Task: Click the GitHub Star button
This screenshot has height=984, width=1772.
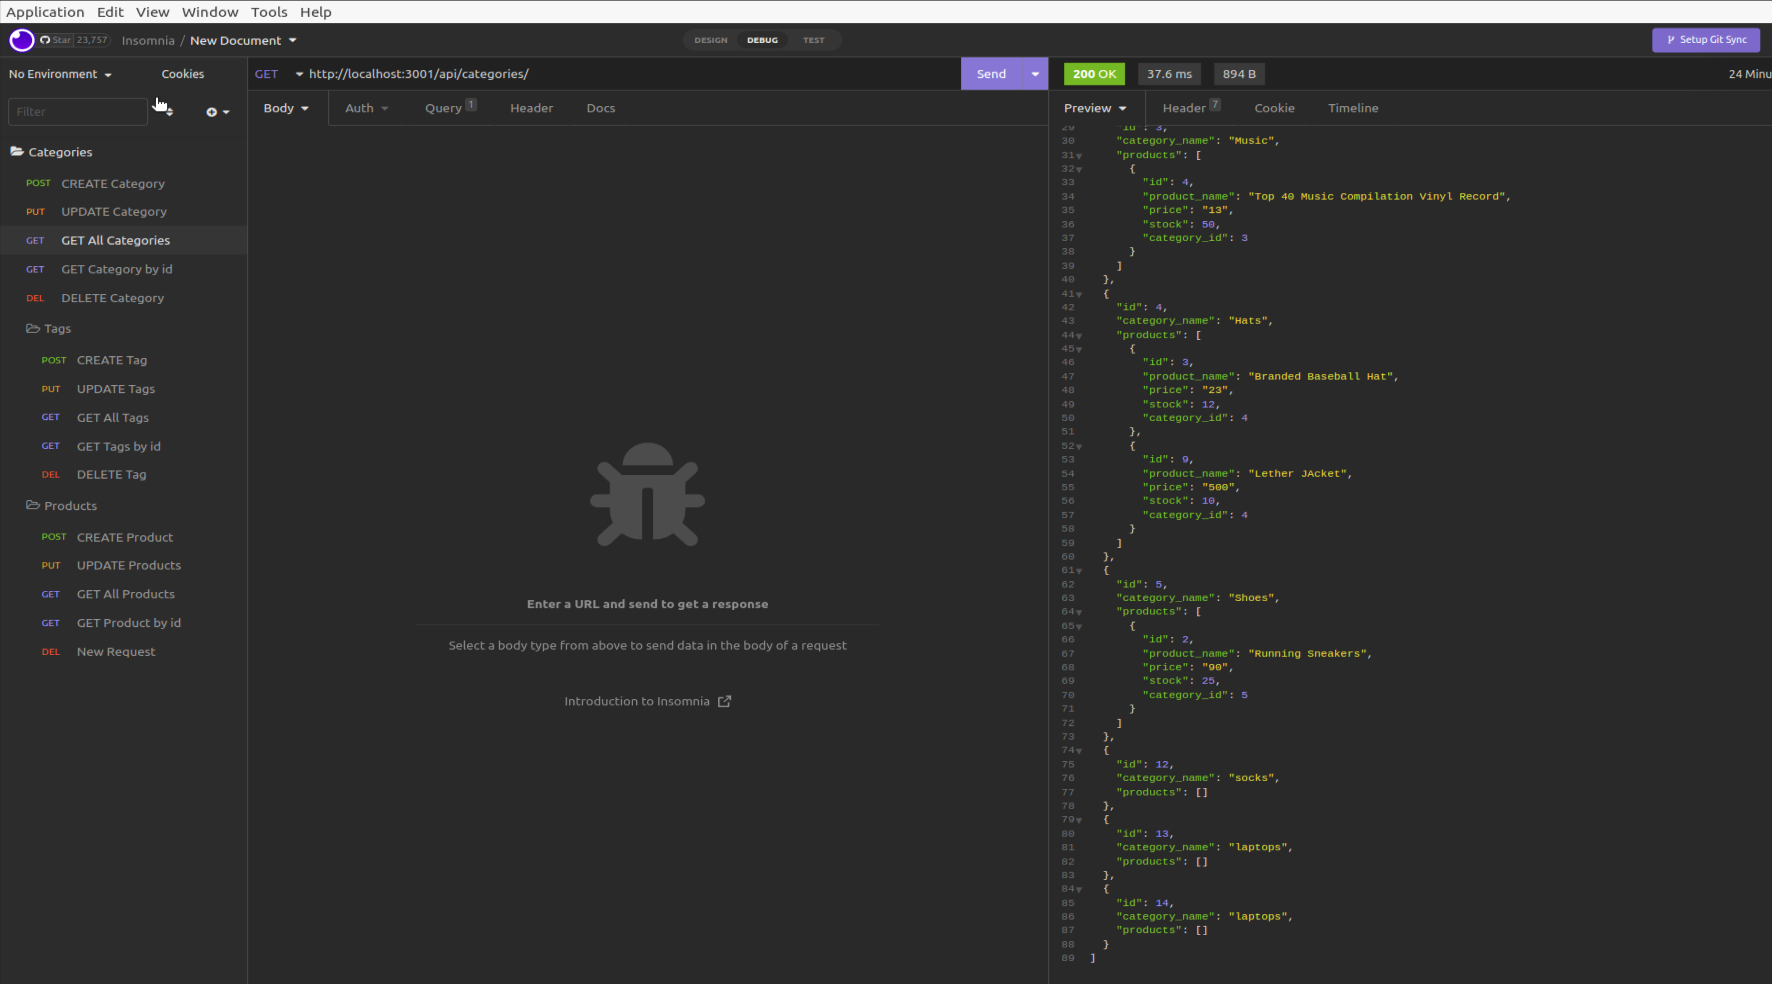Action: point(74,40)
